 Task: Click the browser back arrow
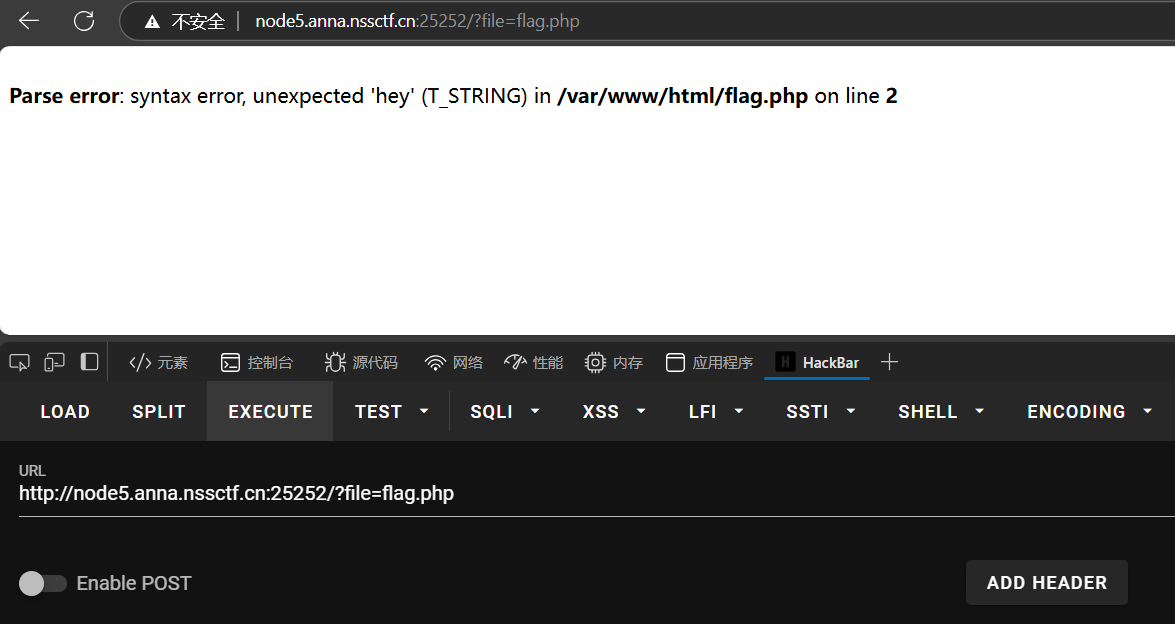point(29,21)
